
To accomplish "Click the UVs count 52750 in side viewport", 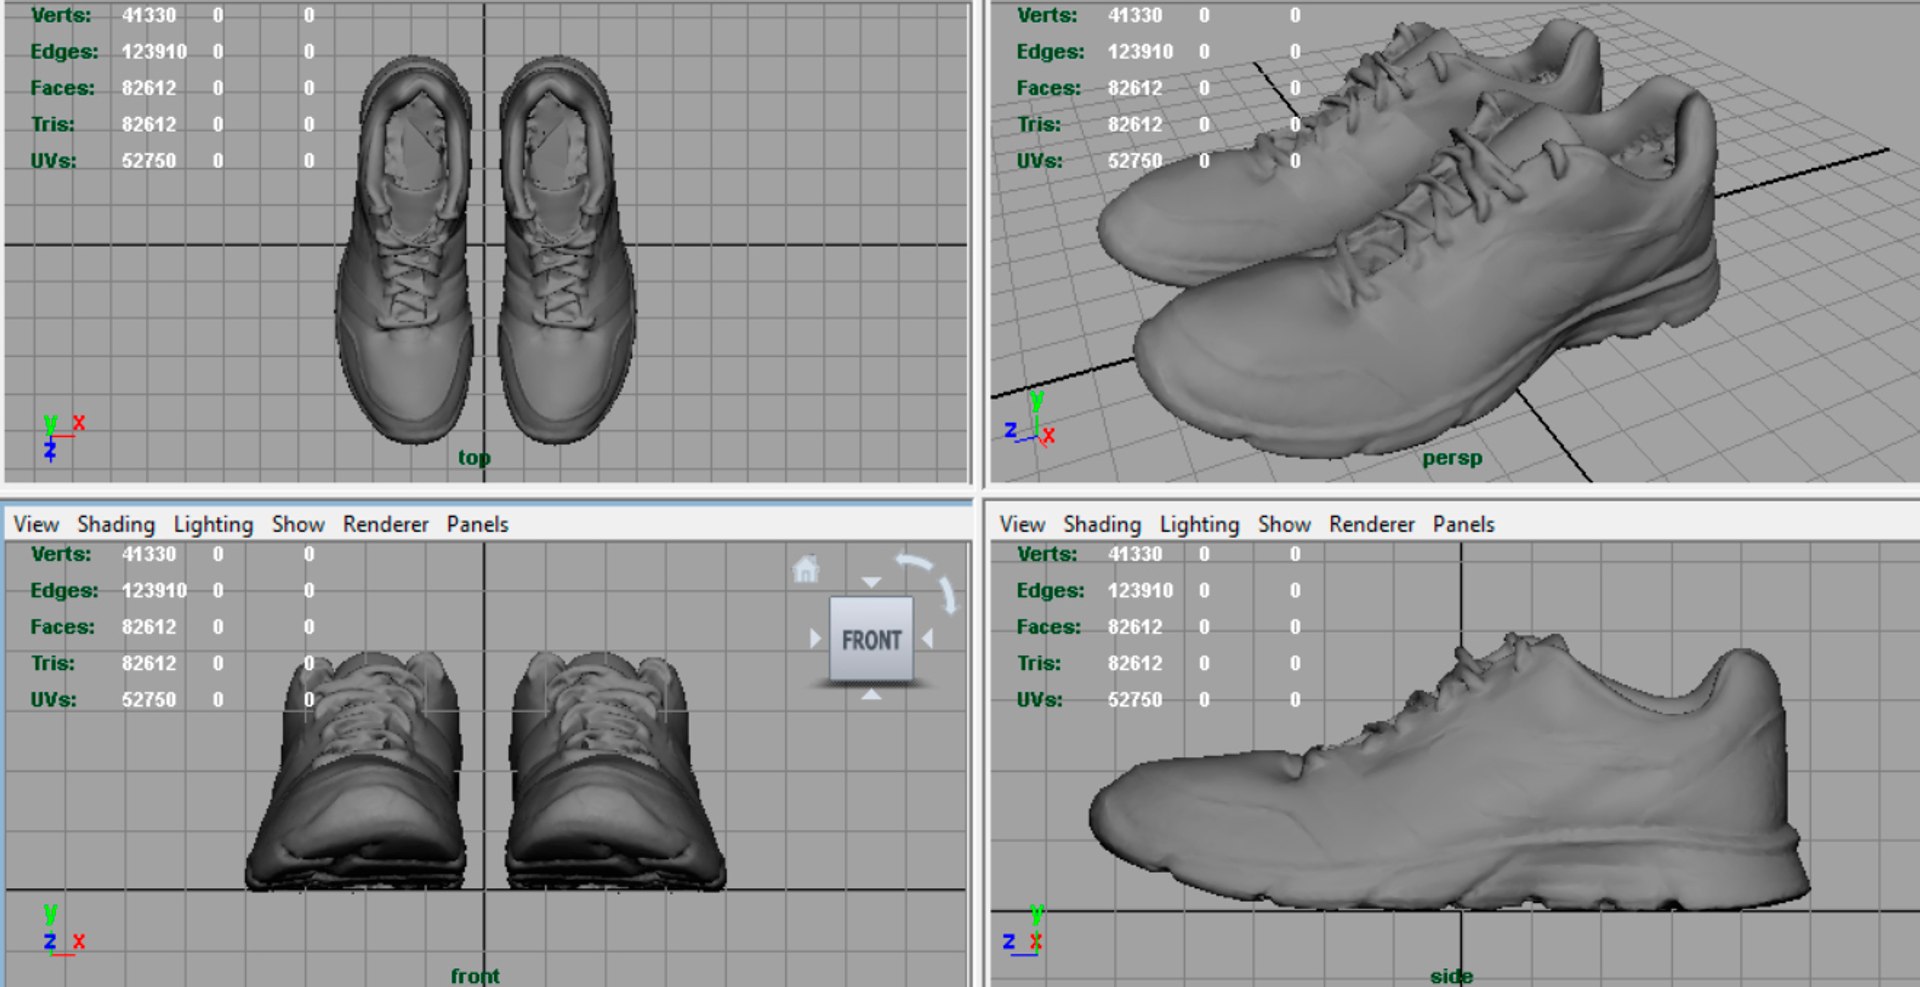I will pyautogui.click(x=1135, y=700).
